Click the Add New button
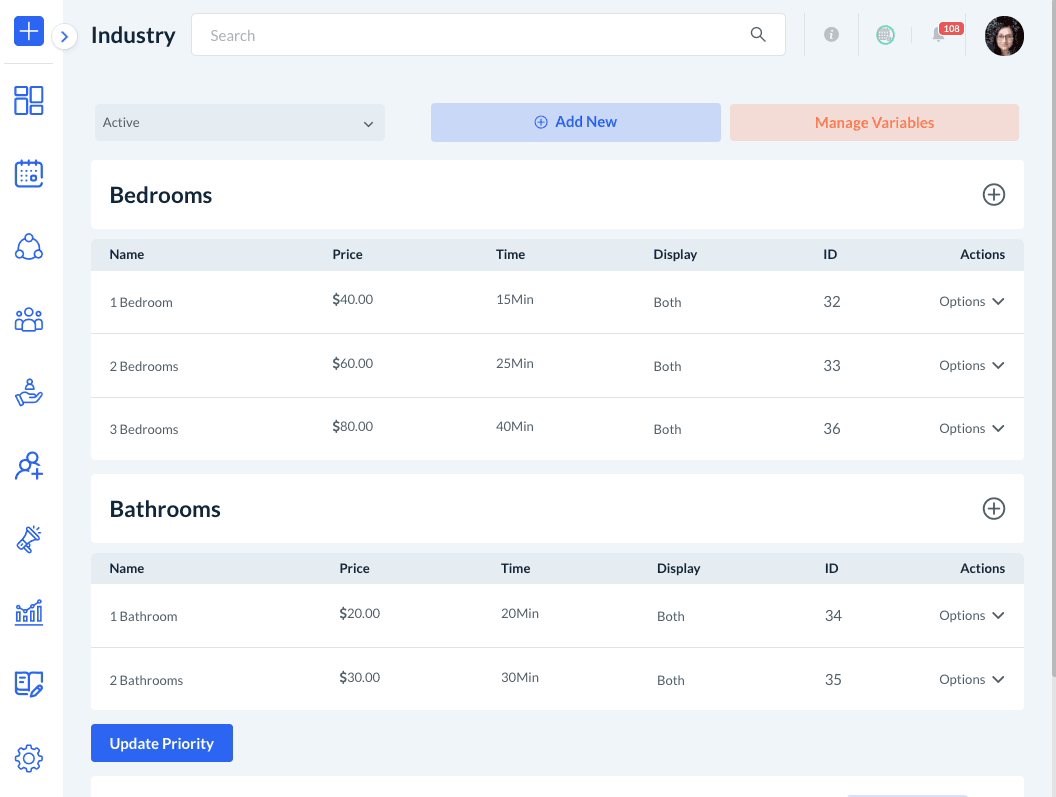 coord(575,122)
